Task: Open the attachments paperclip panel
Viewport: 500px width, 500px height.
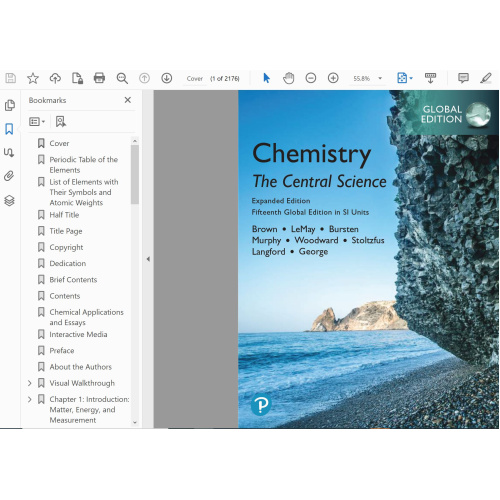Action: click(9, 176)
